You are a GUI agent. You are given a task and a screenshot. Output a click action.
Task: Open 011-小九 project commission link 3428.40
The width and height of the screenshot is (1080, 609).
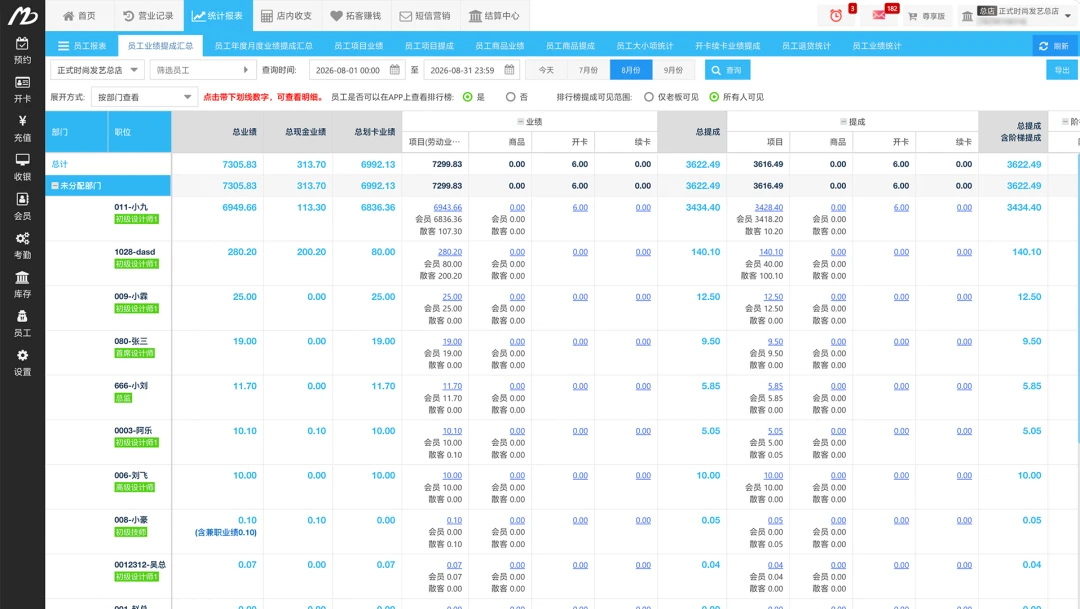pyautogui.click(x=769, y=207)
